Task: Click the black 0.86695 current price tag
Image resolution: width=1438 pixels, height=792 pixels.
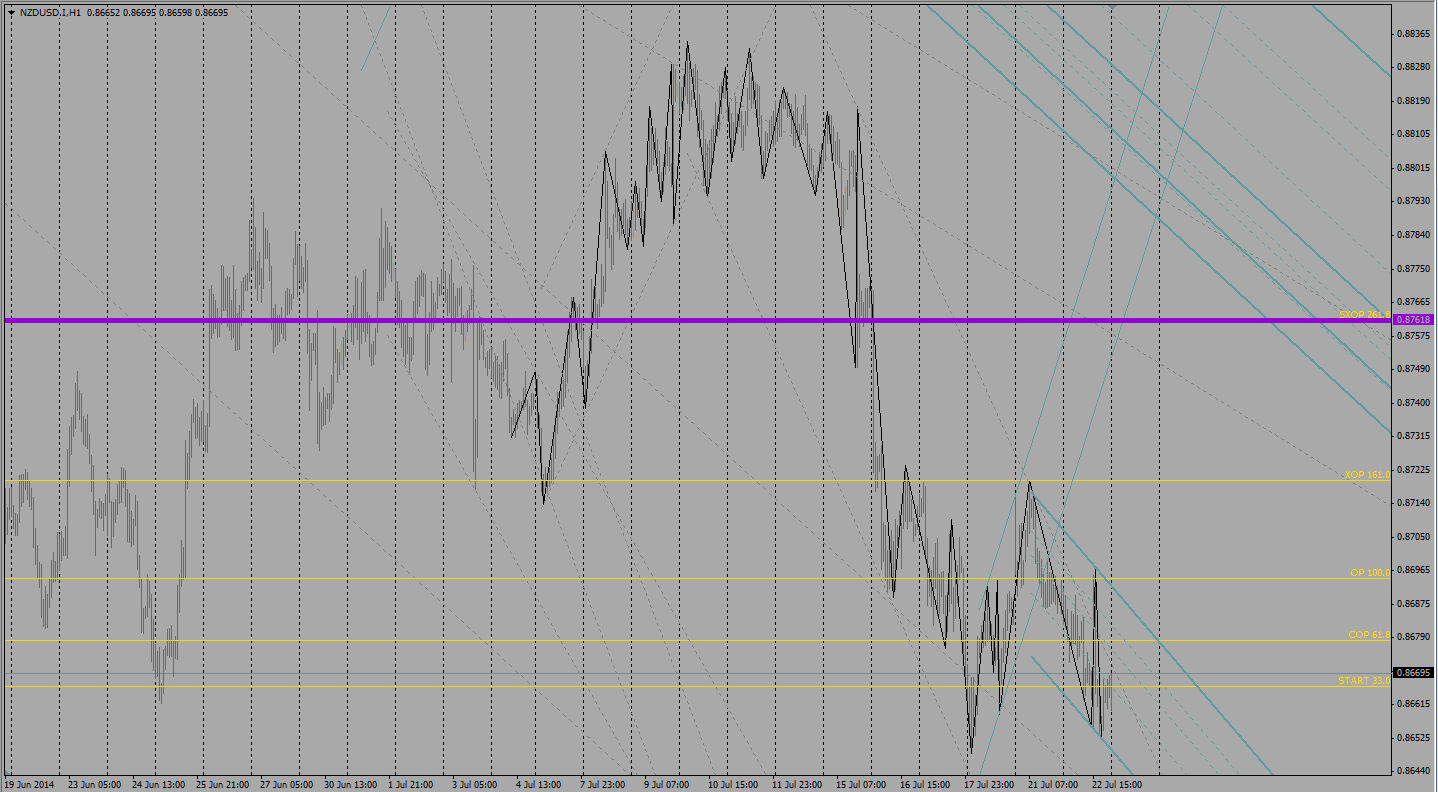Action: click(1413, 673)
